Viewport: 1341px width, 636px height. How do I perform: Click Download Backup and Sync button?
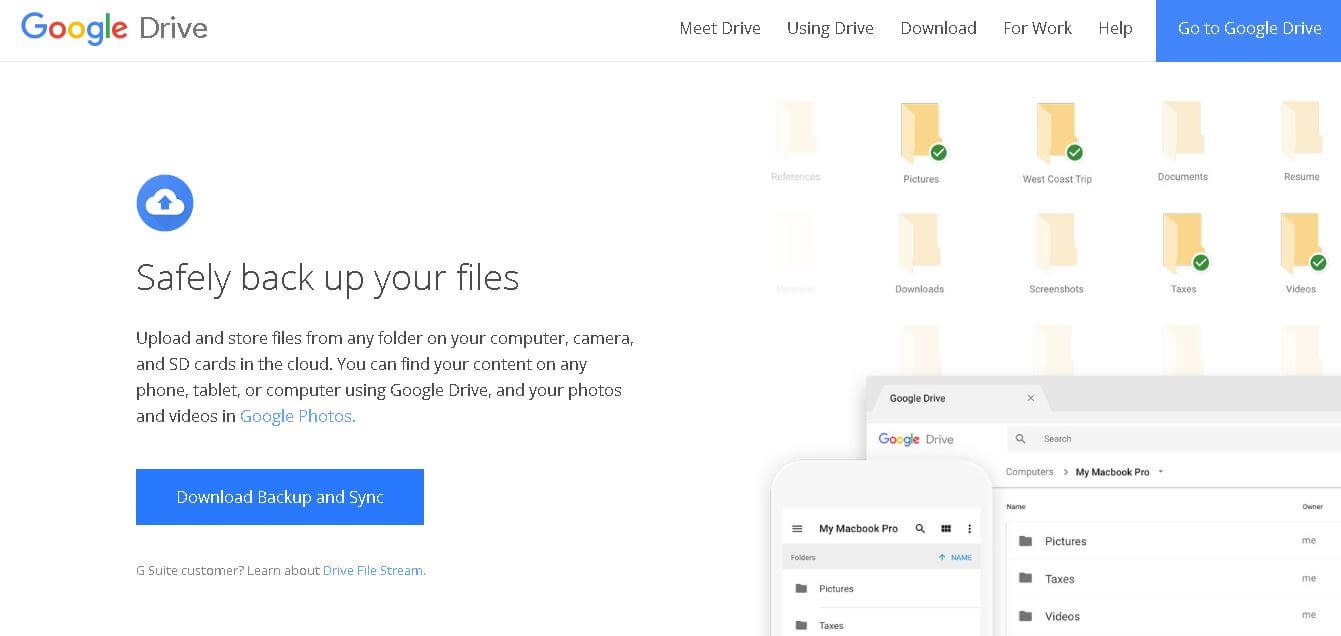pyautogui.click(x=280, y=497)
